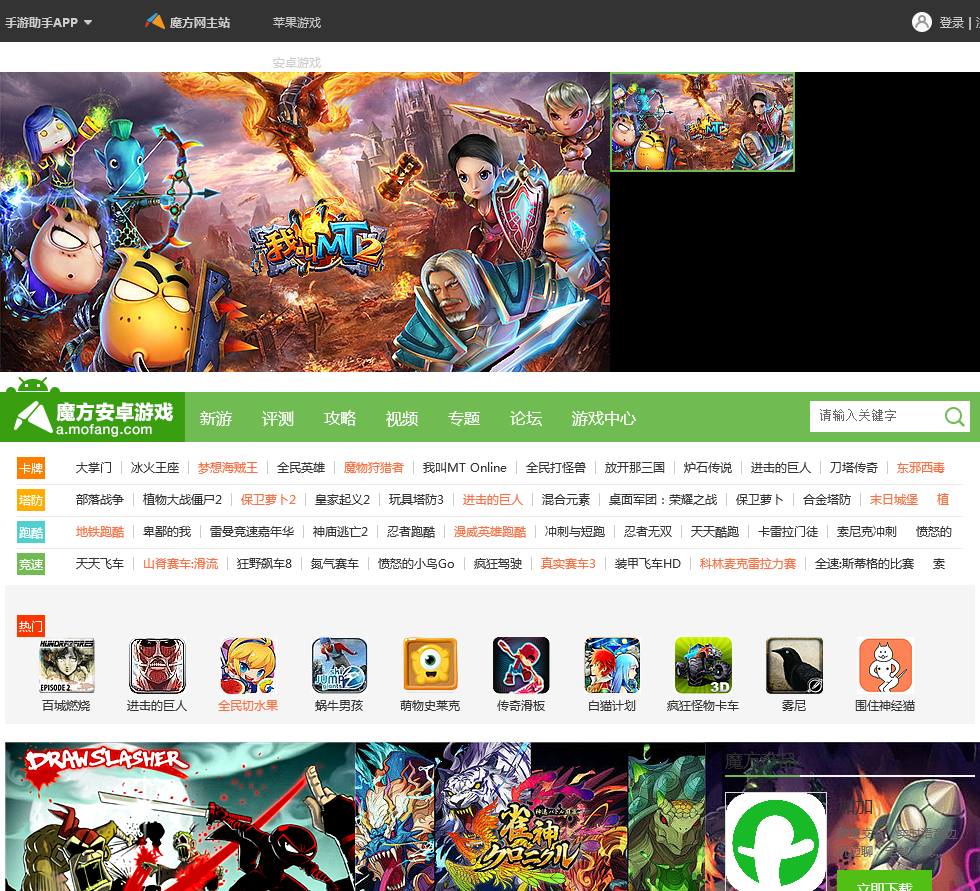
Task: Open the 保卫萝卜2 link
Action: 268,499
